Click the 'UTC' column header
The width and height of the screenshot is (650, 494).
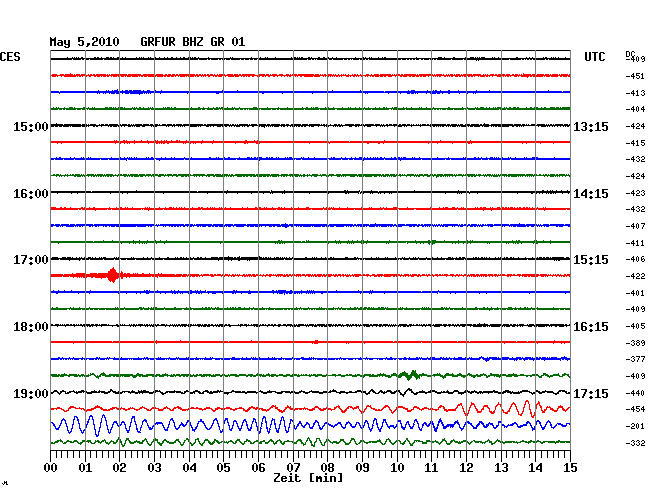594,57
